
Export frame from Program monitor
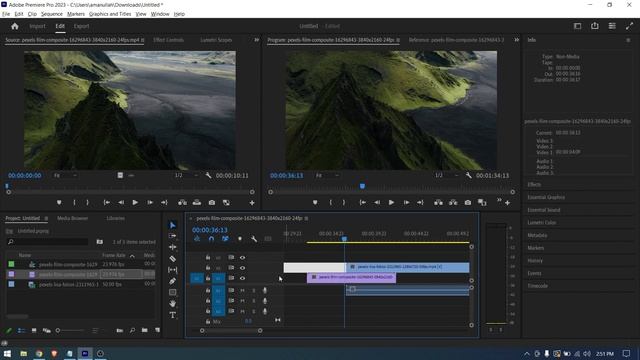click(x=468, y=202)
